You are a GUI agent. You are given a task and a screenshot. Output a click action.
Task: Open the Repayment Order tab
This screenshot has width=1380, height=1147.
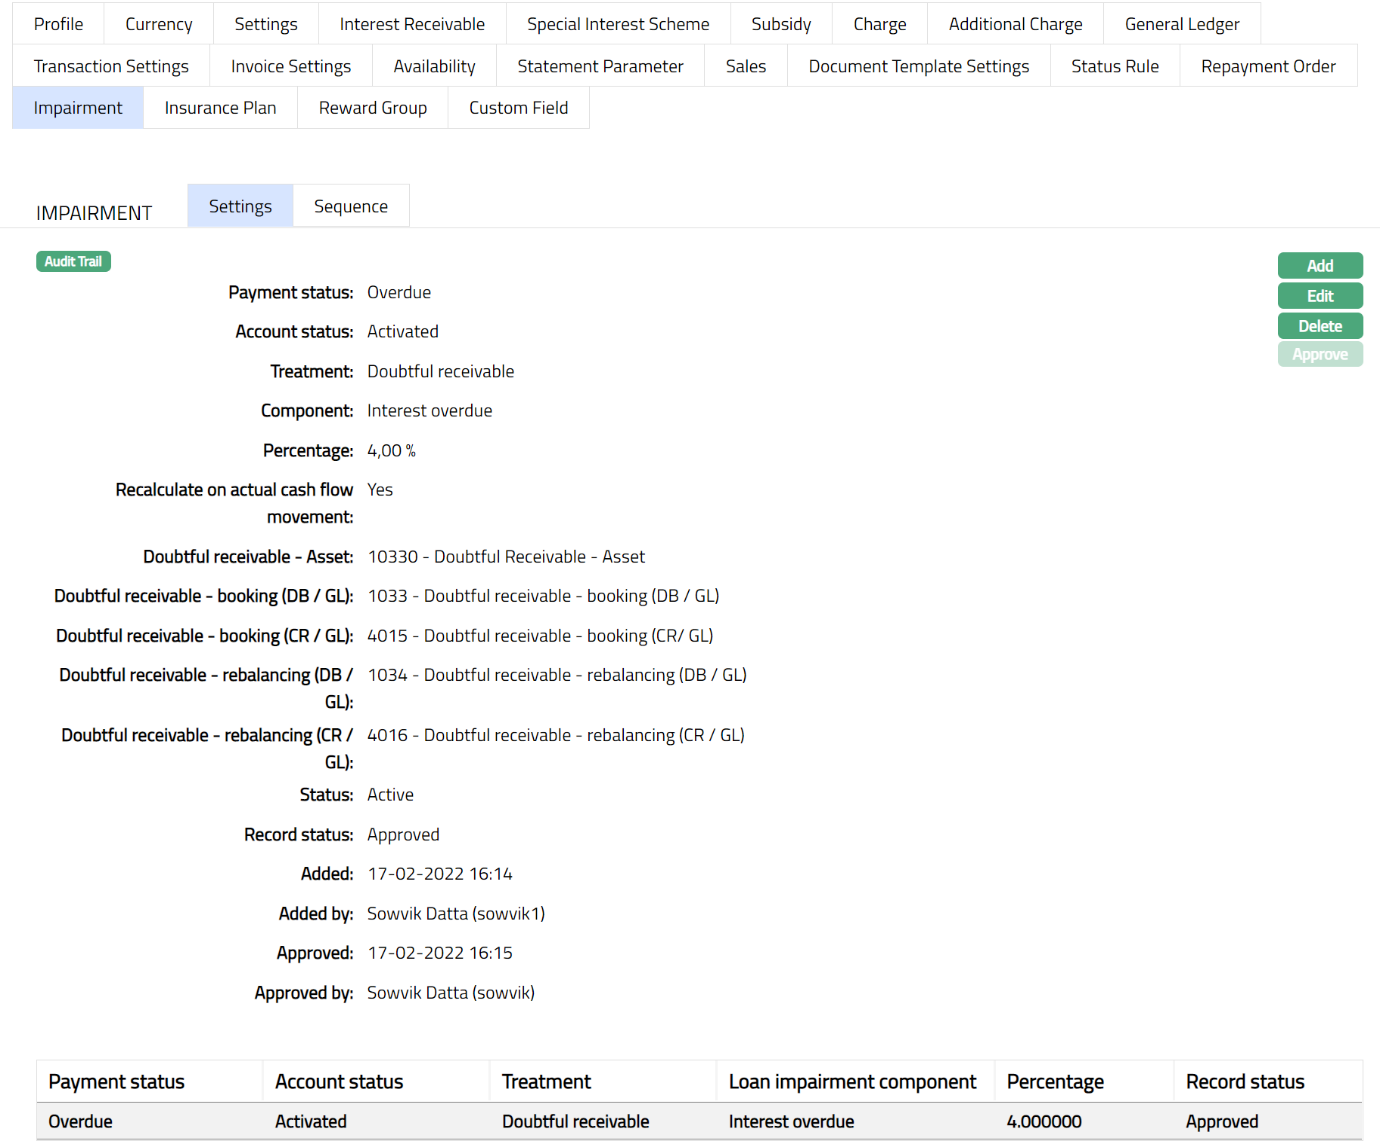coord(1267,66)
